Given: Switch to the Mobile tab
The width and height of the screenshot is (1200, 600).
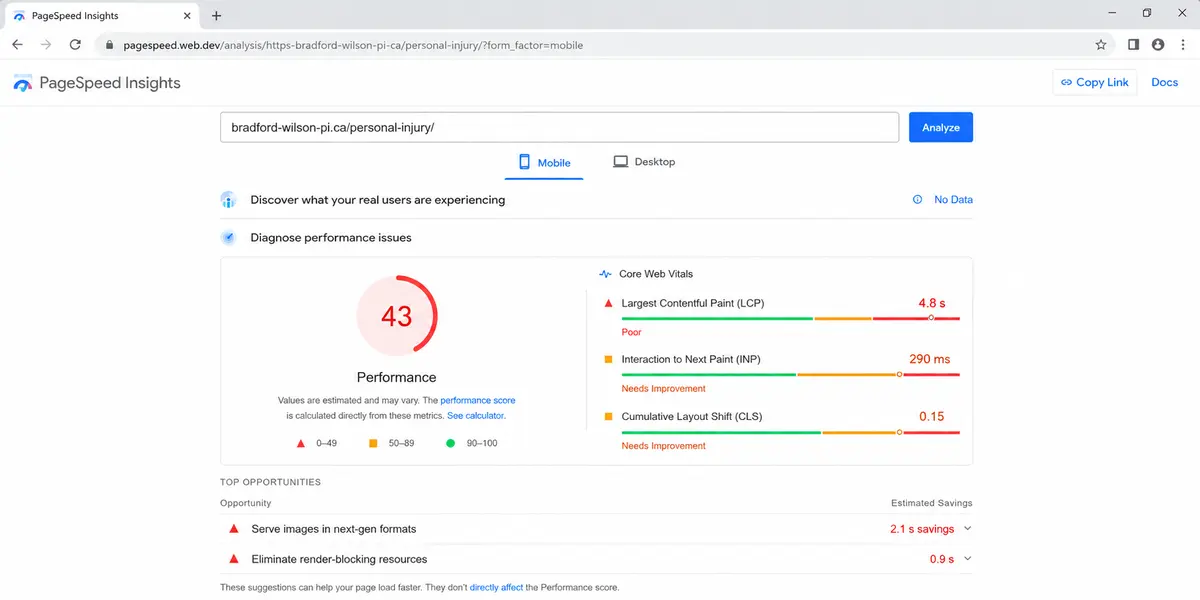Looking at the screenshot, I should 544,162.
